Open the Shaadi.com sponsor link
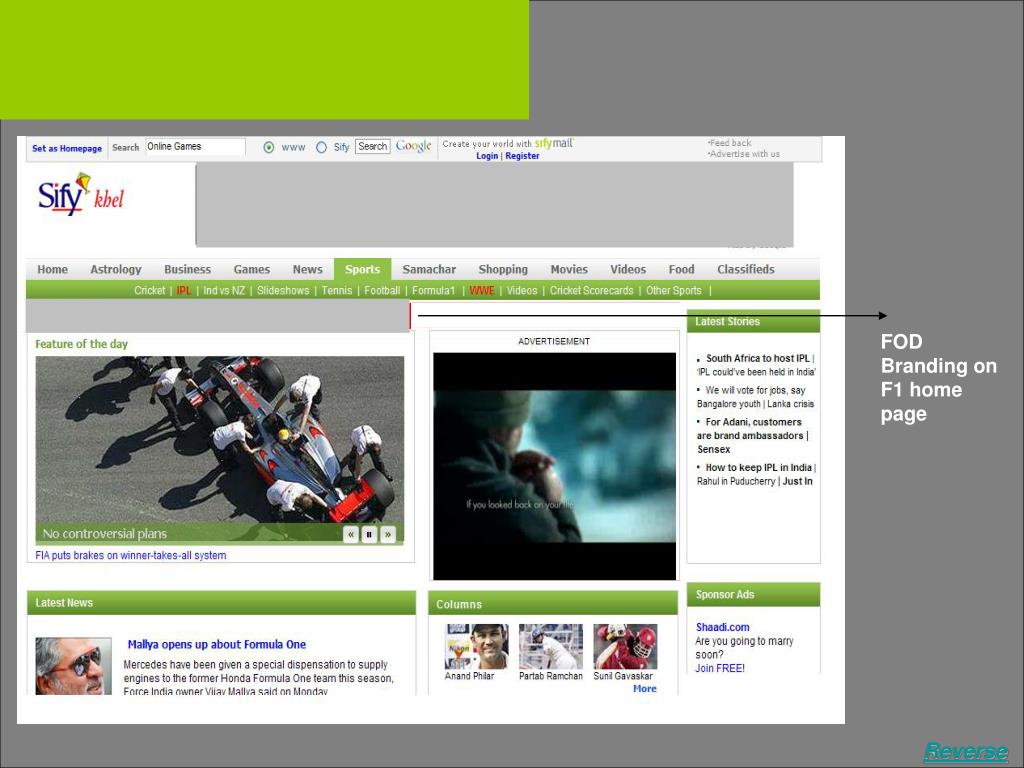The width and height of the screenshot is (1024, 768). 722,627
